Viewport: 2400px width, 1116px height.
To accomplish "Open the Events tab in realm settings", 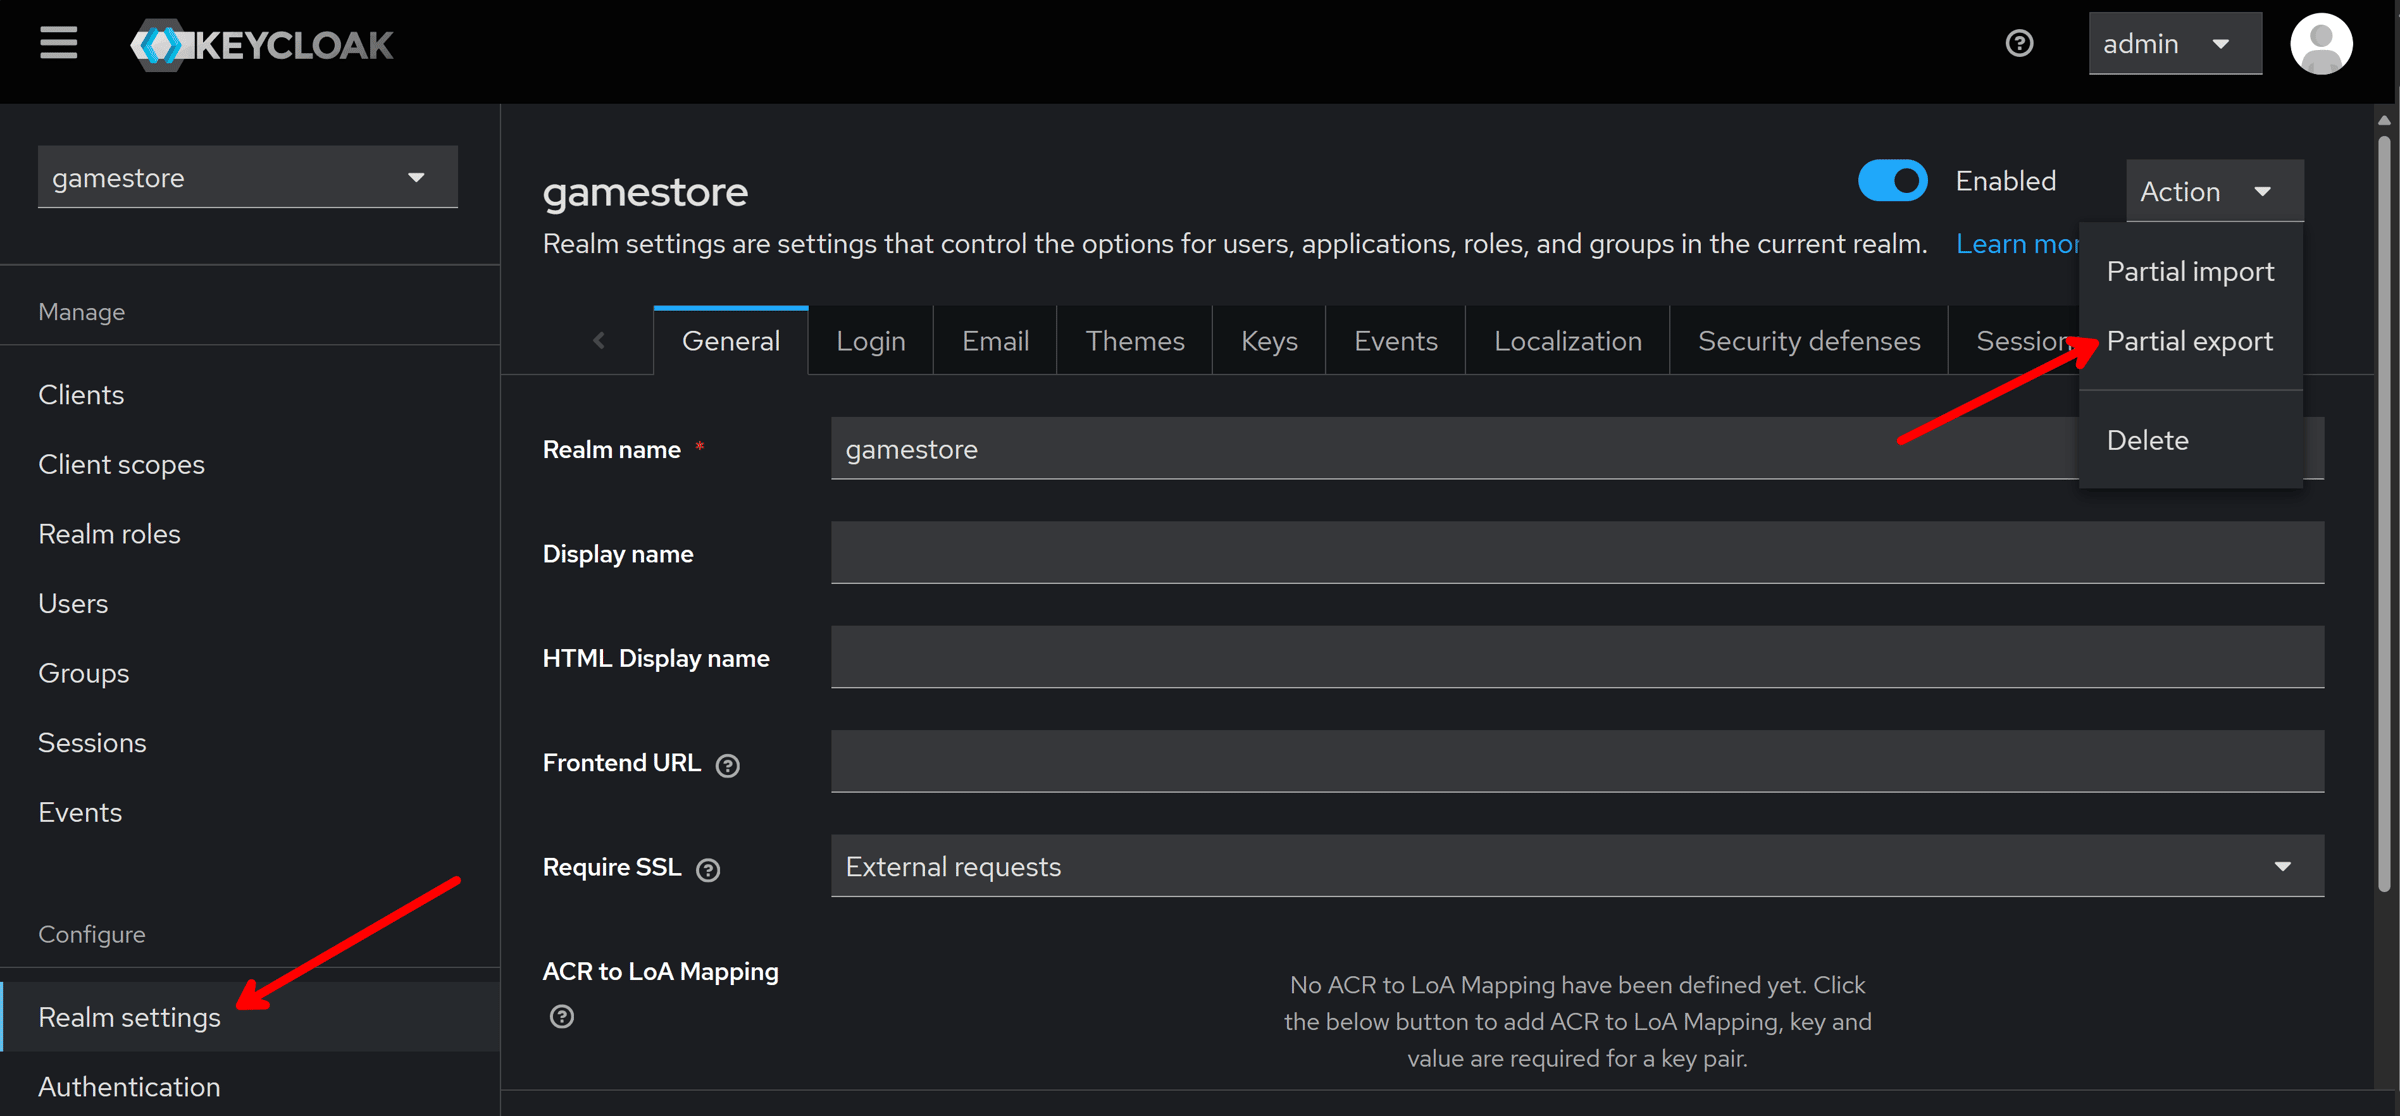I will click(x=1396, y=341).
